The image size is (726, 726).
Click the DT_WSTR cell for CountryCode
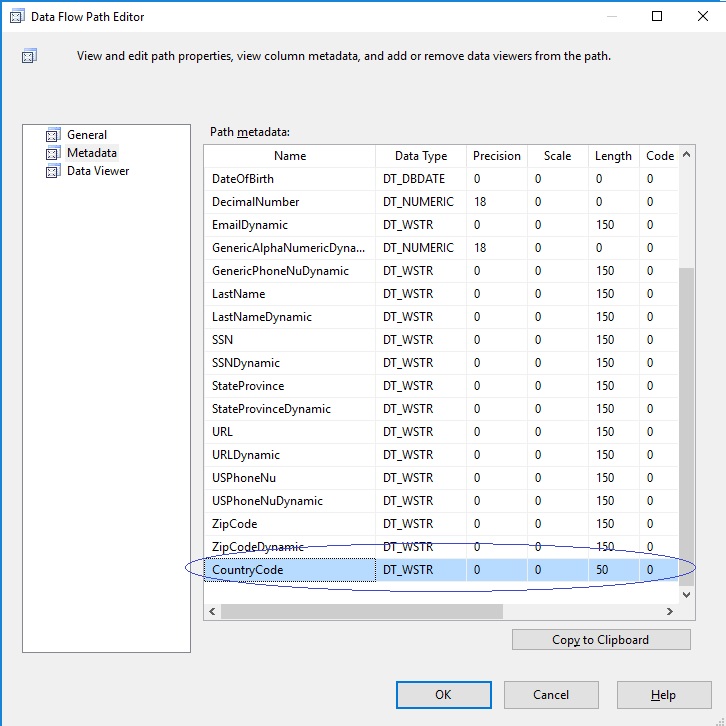[421, 570]
